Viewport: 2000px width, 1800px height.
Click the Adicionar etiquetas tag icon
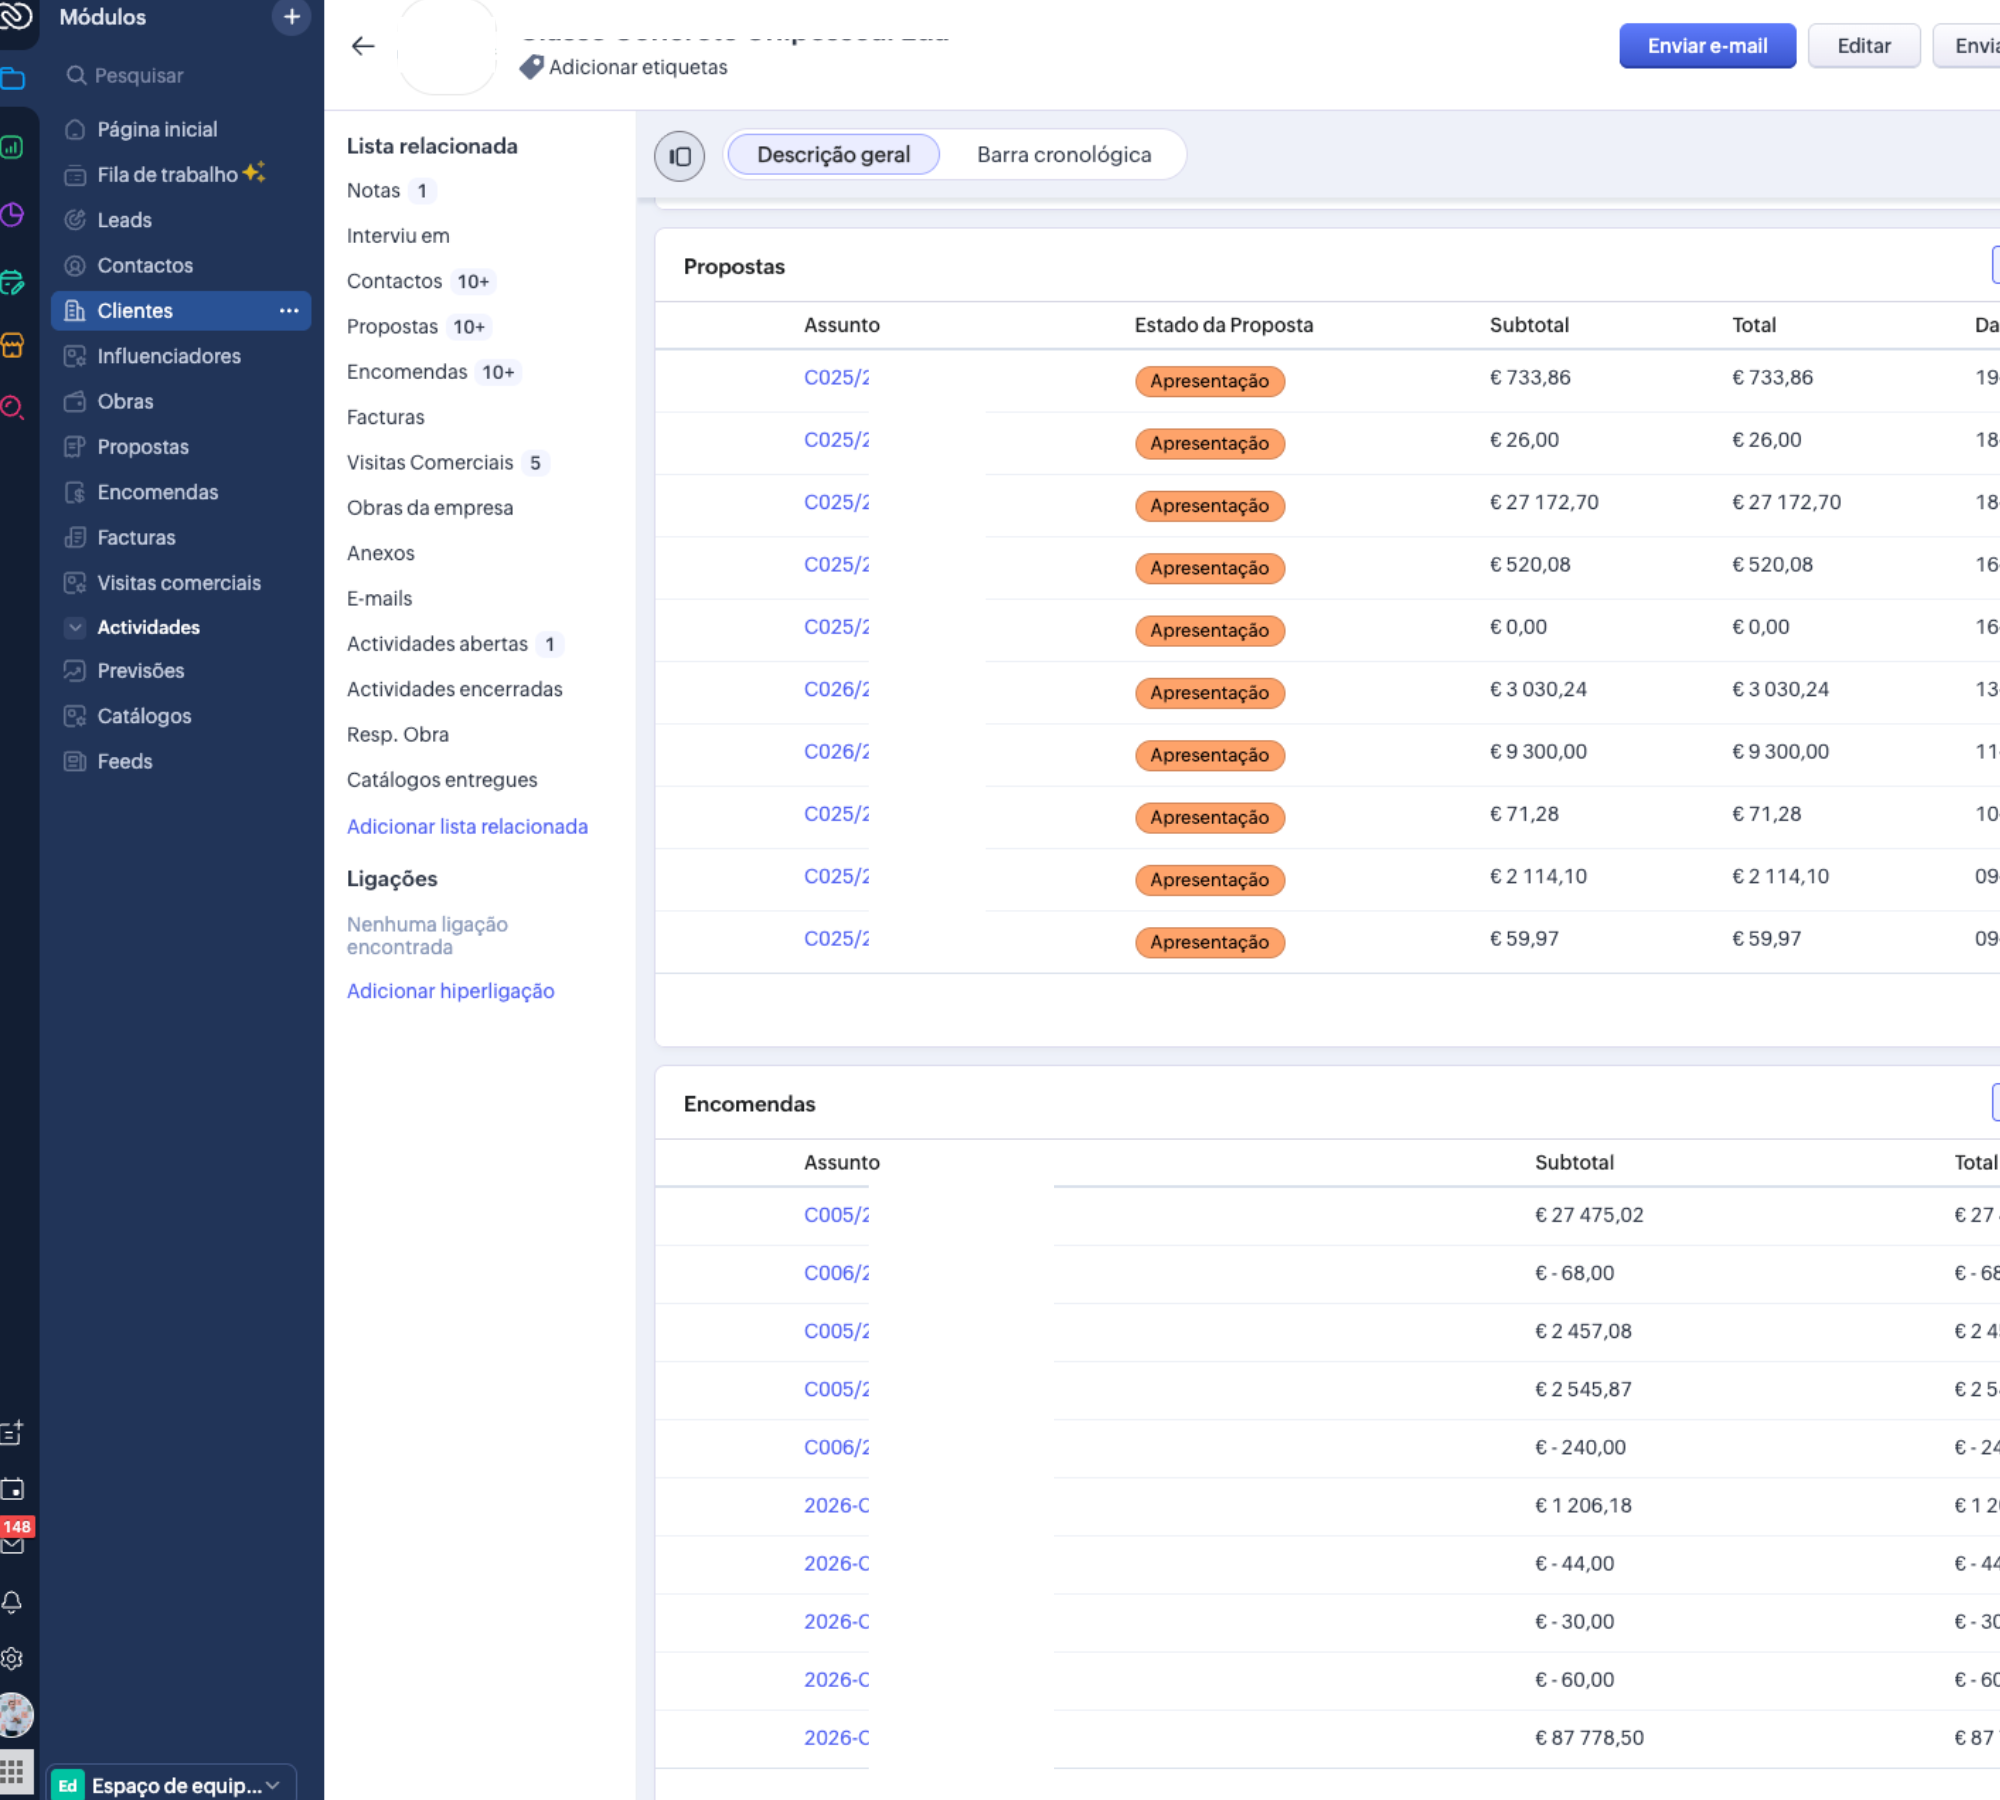531,67
